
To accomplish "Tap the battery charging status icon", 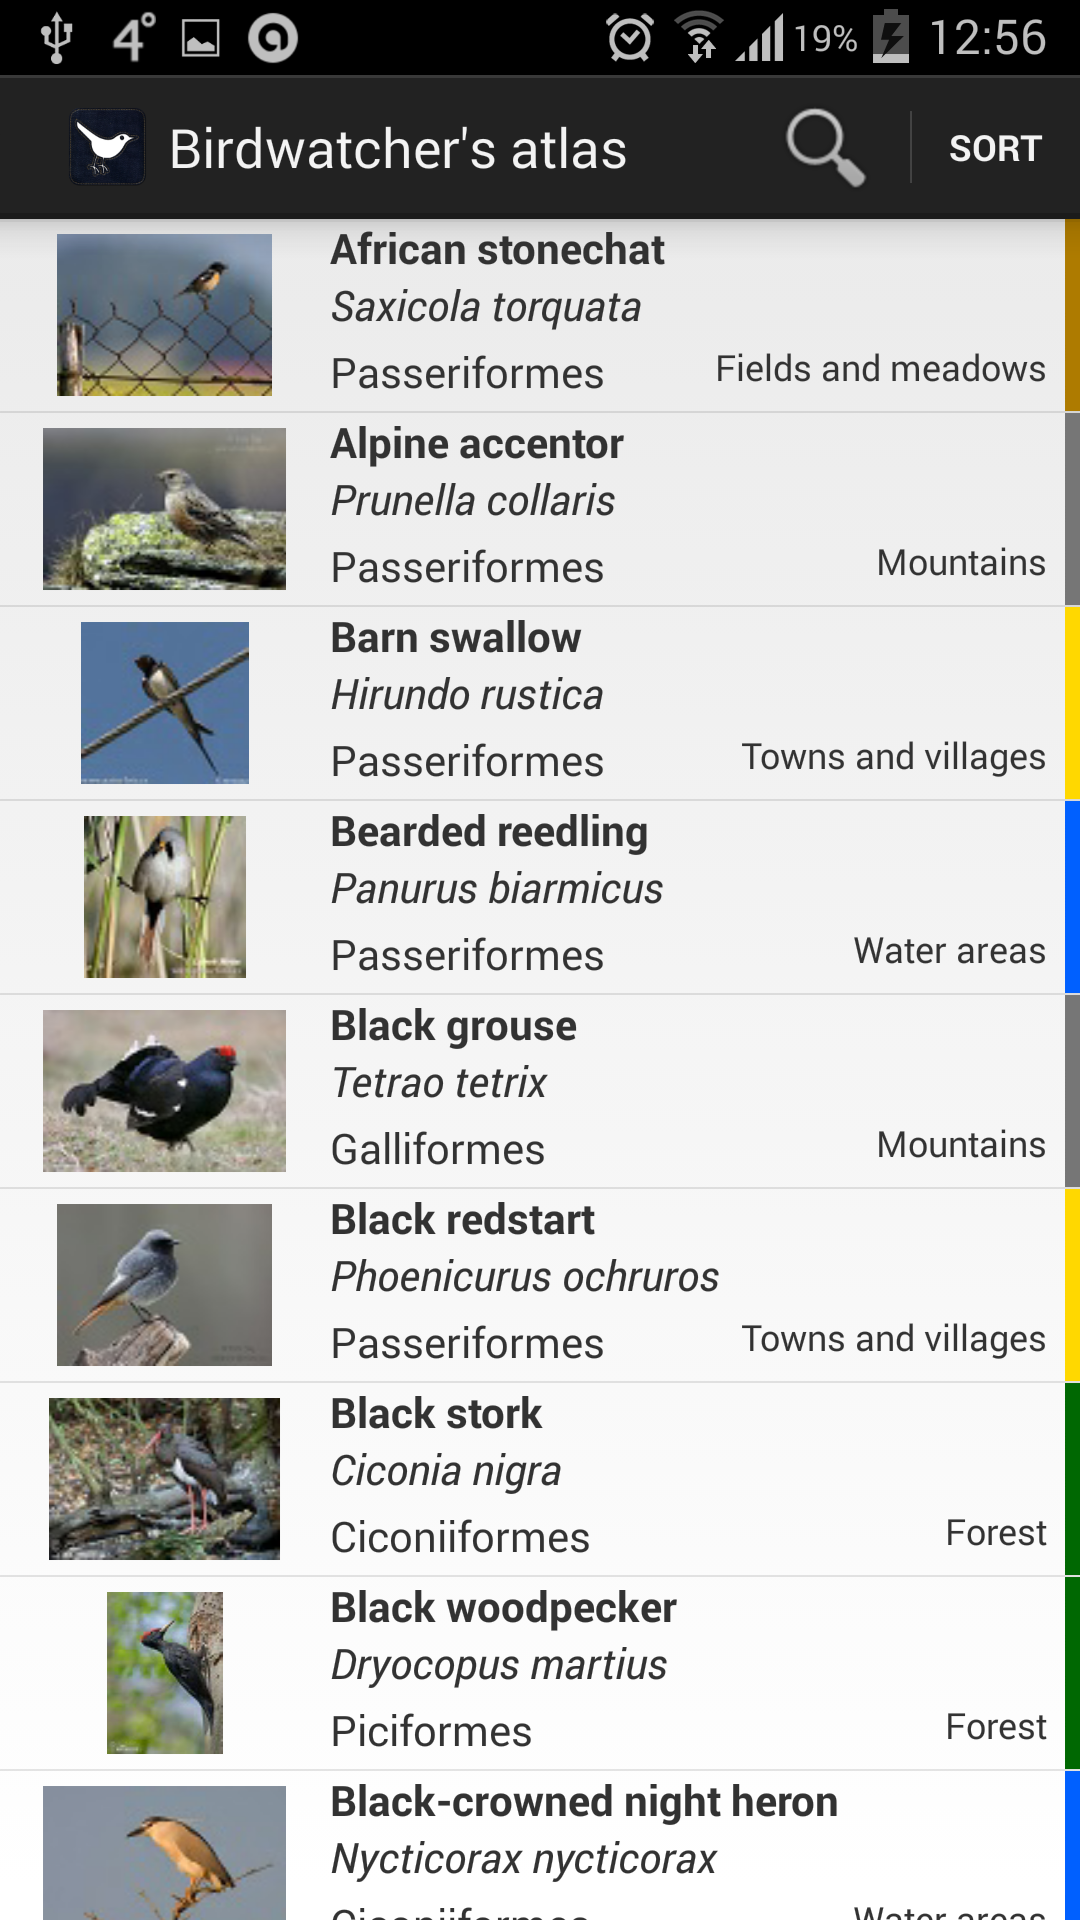I will tap(890, 38).
